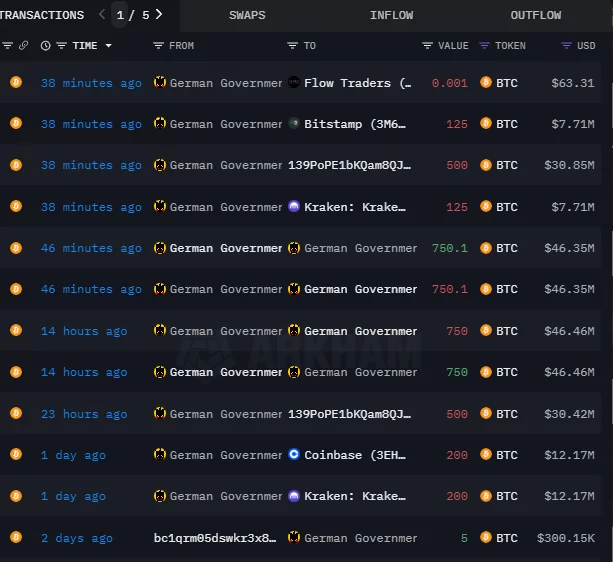The image size is (613, 562).
Task: Switch to the SWAPS tab
Action: click(247, 15)
